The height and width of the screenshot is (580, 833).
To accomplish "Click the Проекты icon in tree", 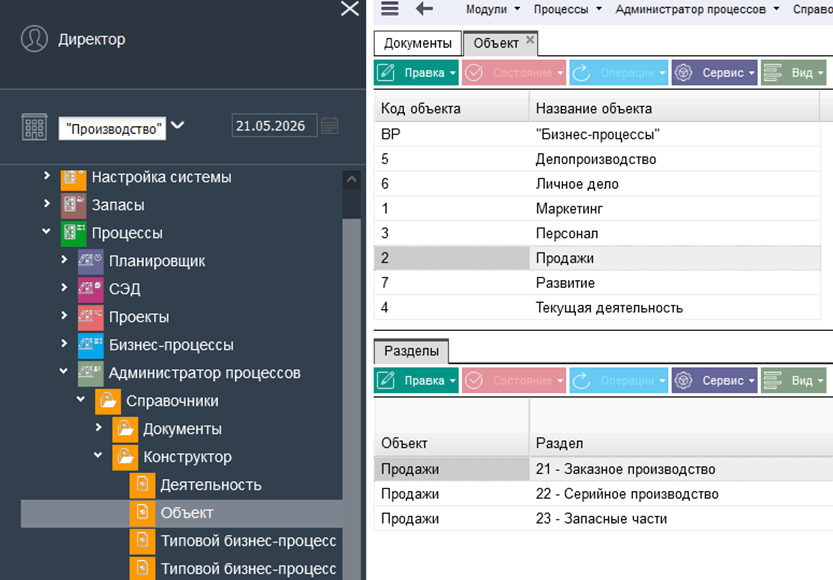I will pos(90,318).
